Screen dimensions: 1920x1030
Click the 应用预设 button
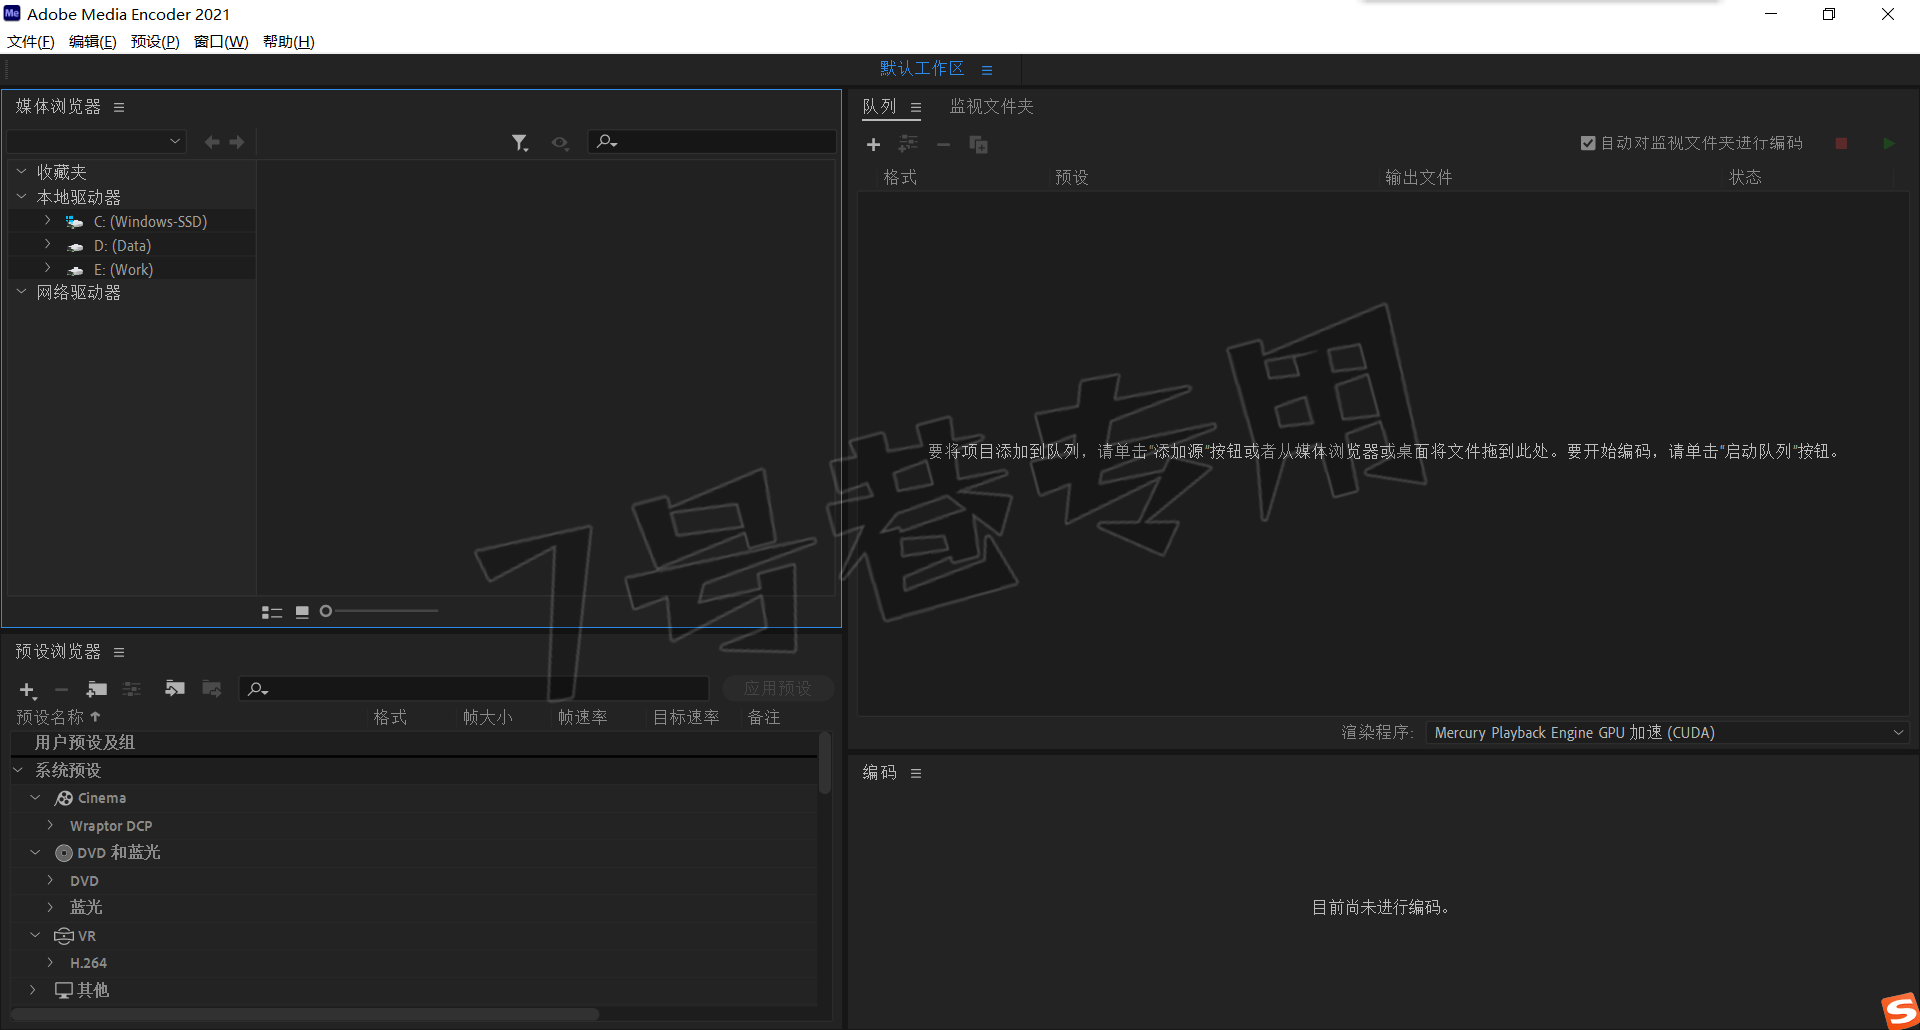point(777,688)
